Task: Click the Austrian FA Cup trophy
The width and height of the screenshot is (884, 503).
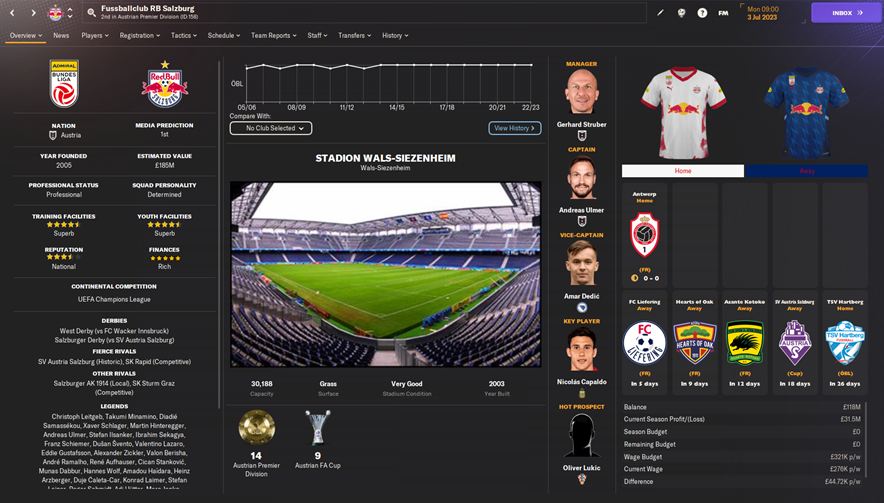Action: [x=317, y=427]
